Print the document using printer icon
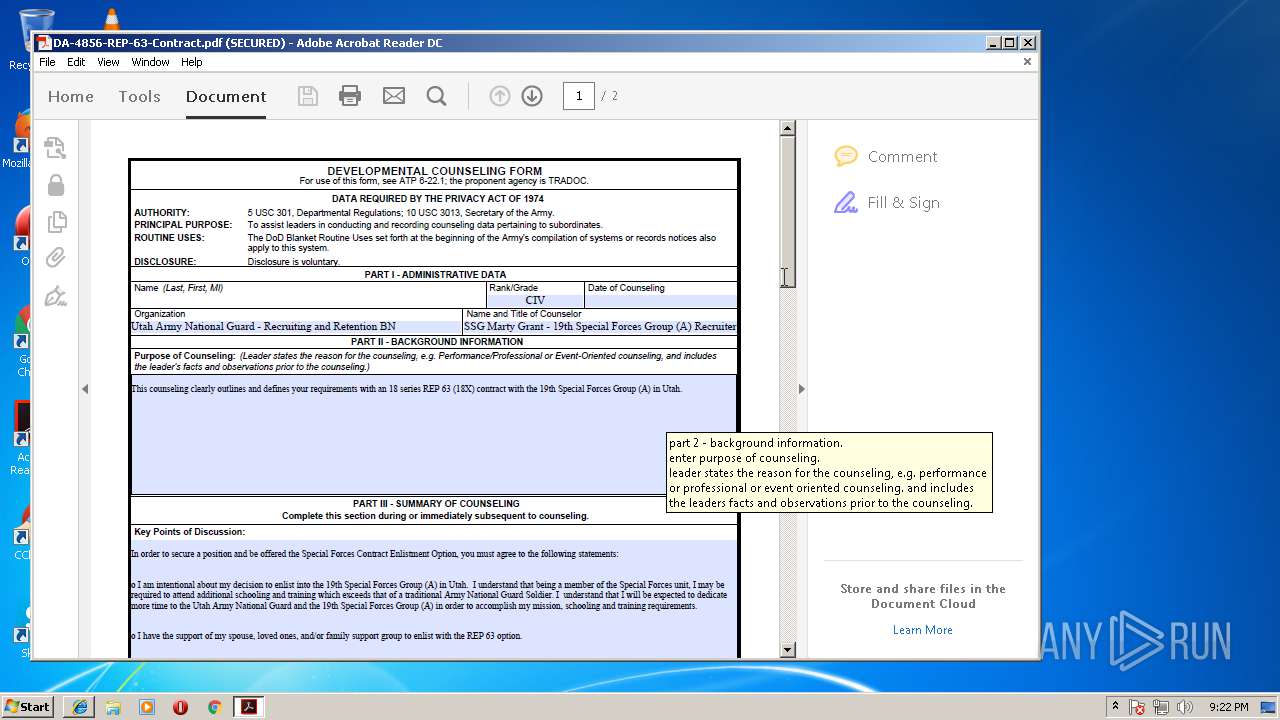Viewport: 1280px width, 720px height. (x=350, y=96)
